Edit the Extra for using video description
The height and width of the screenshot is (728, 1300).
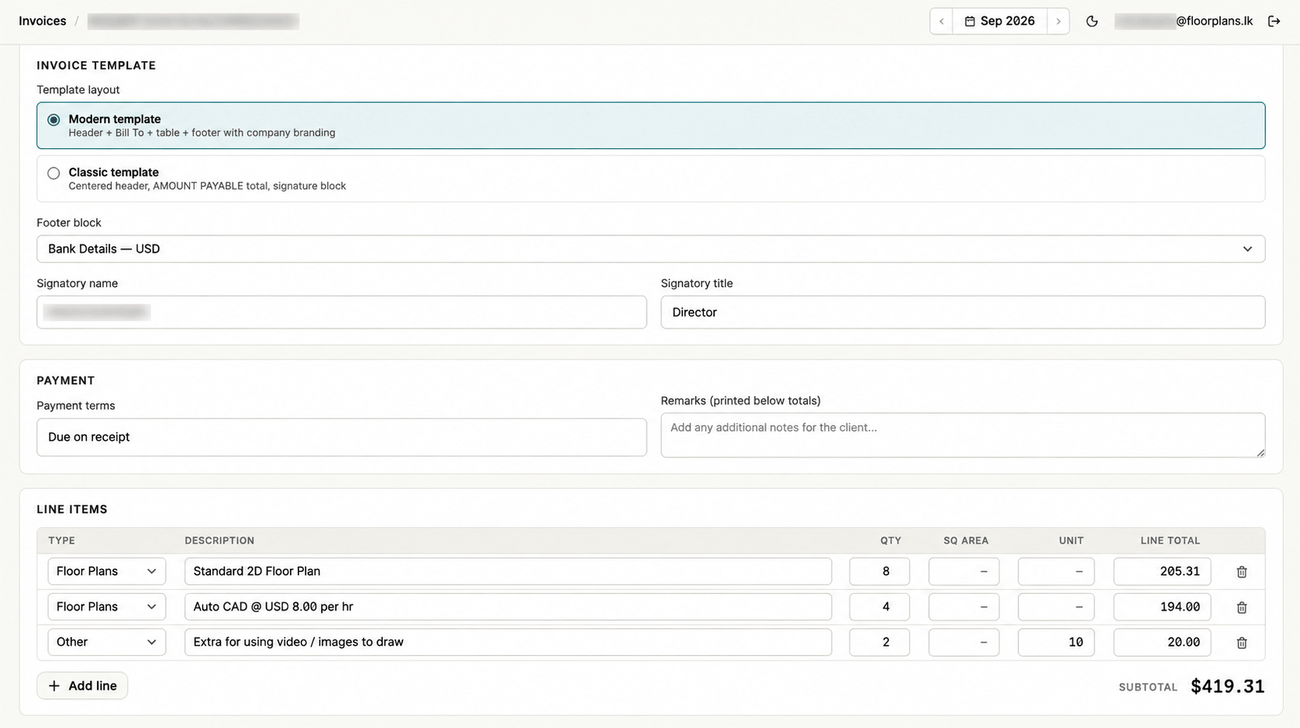(x=508, y=642)
